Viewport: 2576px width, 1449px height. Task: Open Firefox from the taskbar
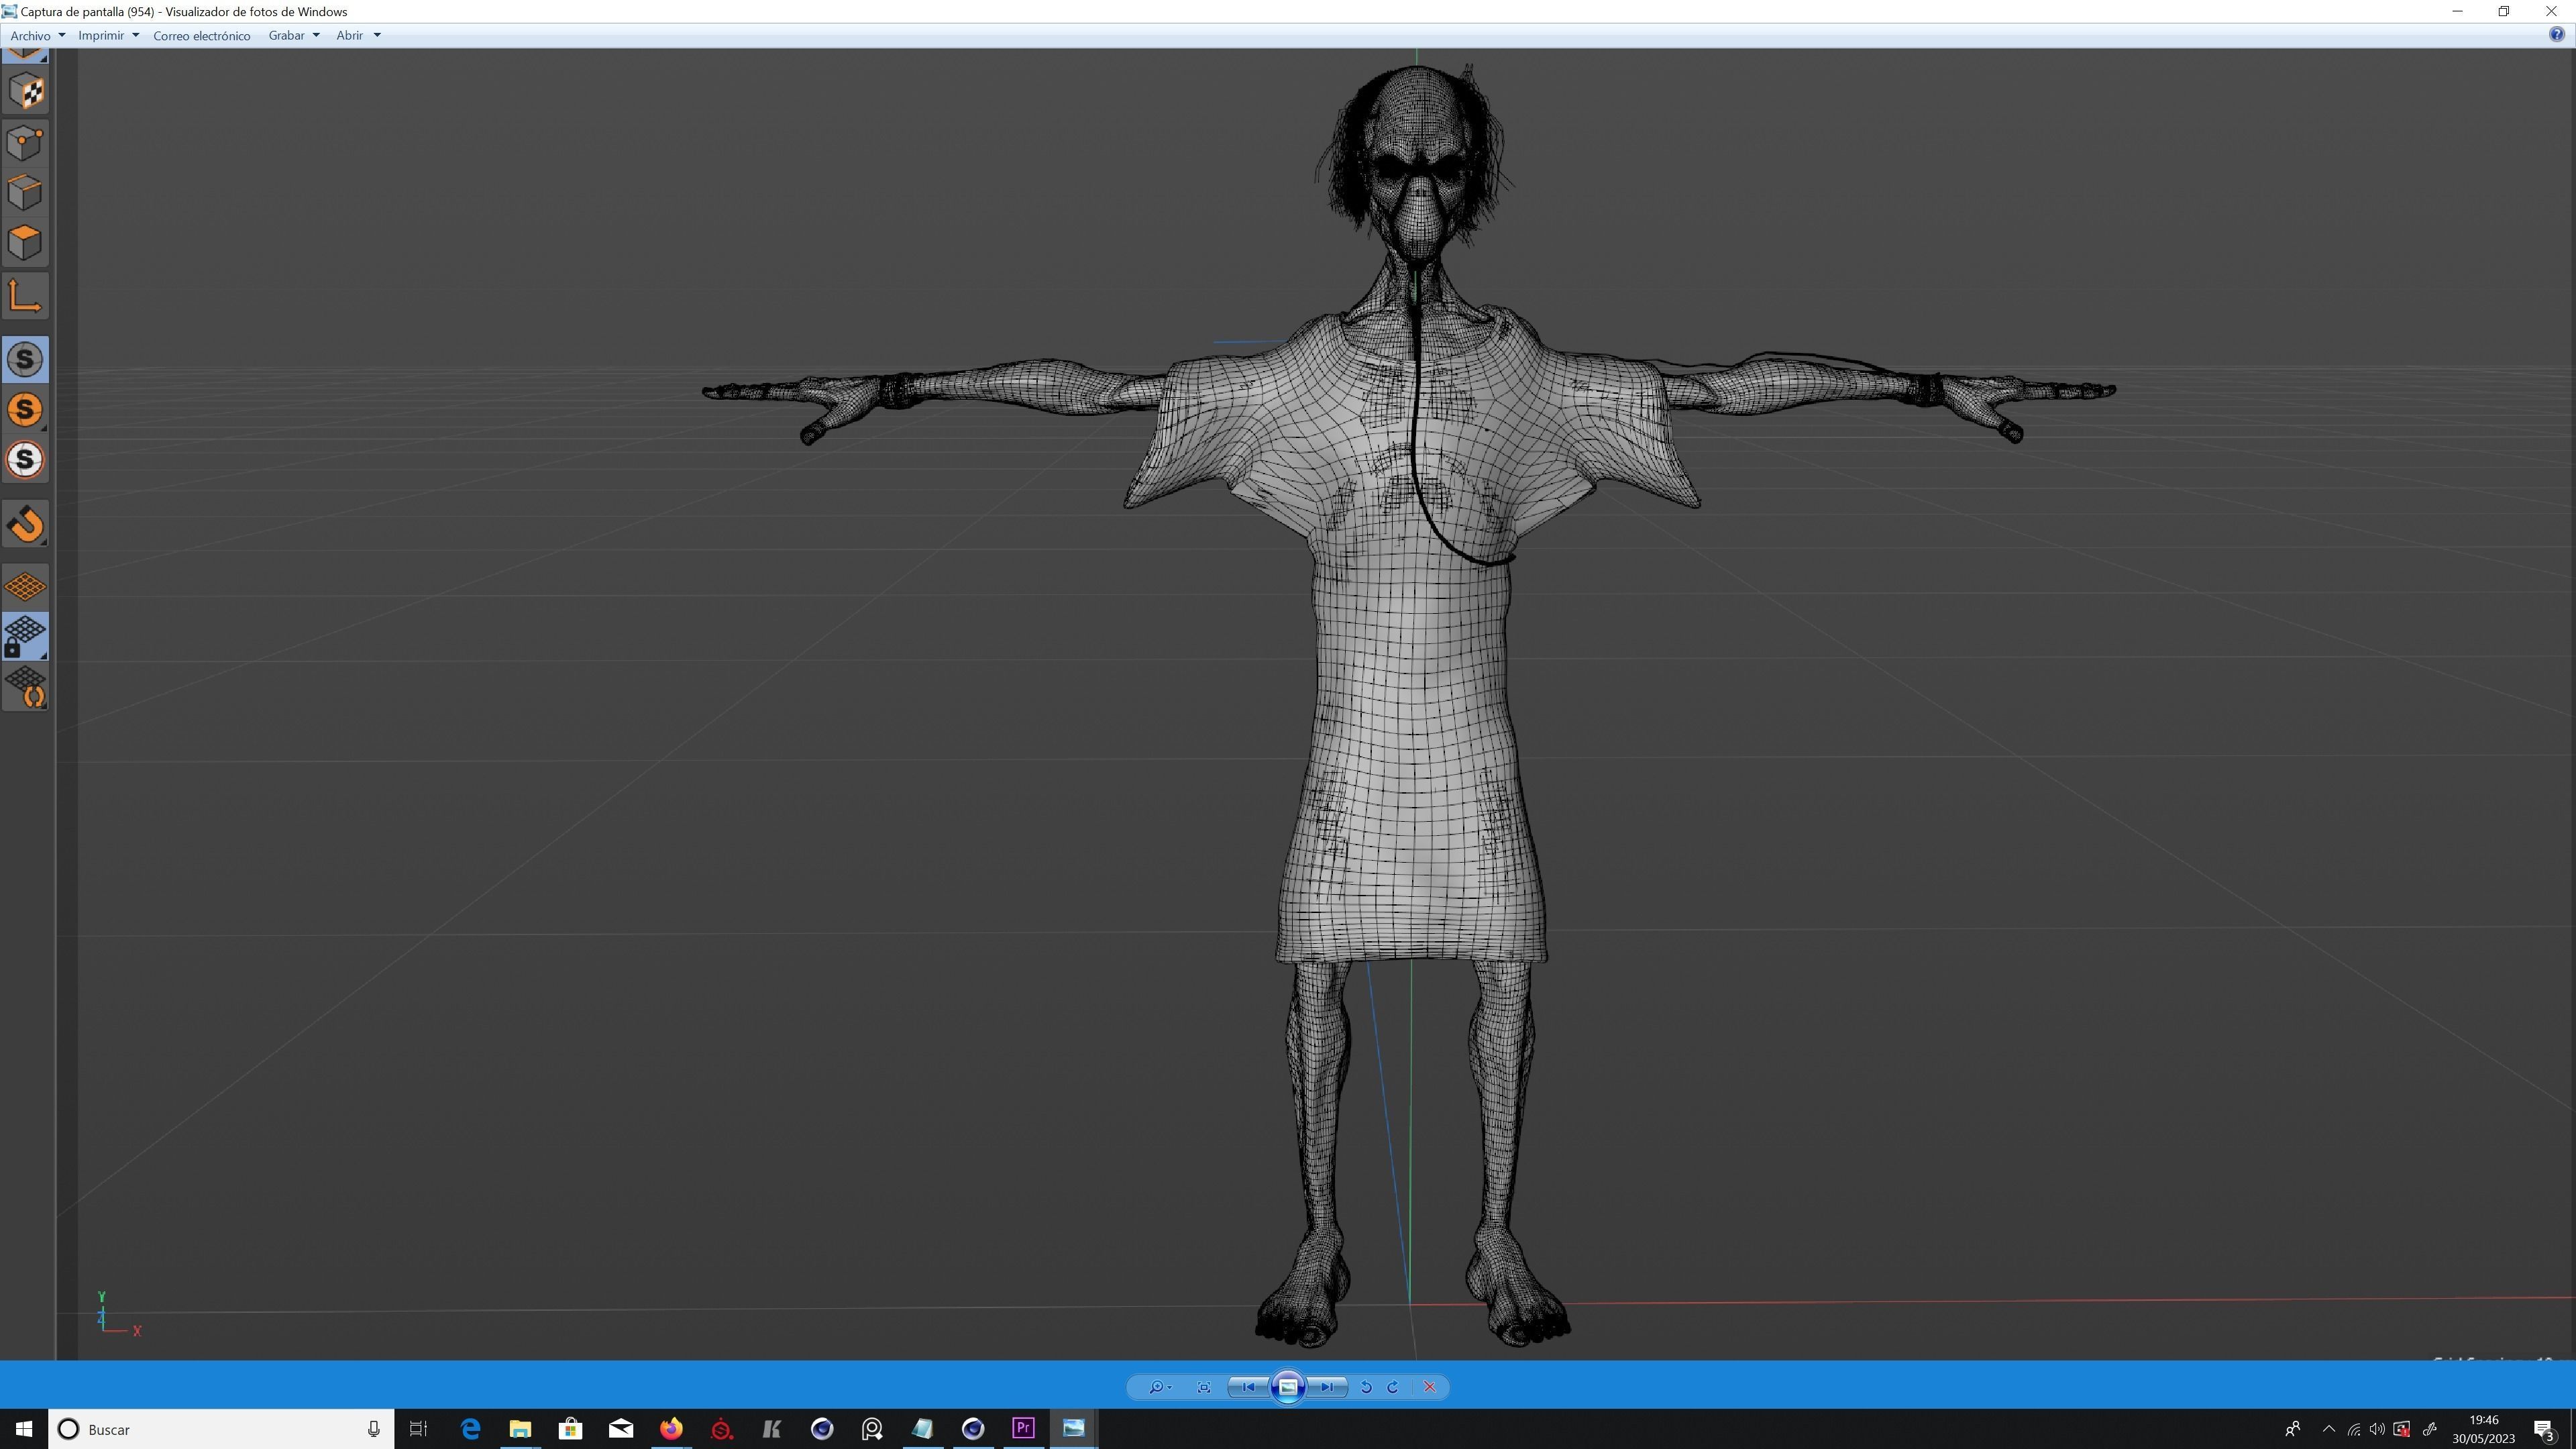(x=671, y=1429)
